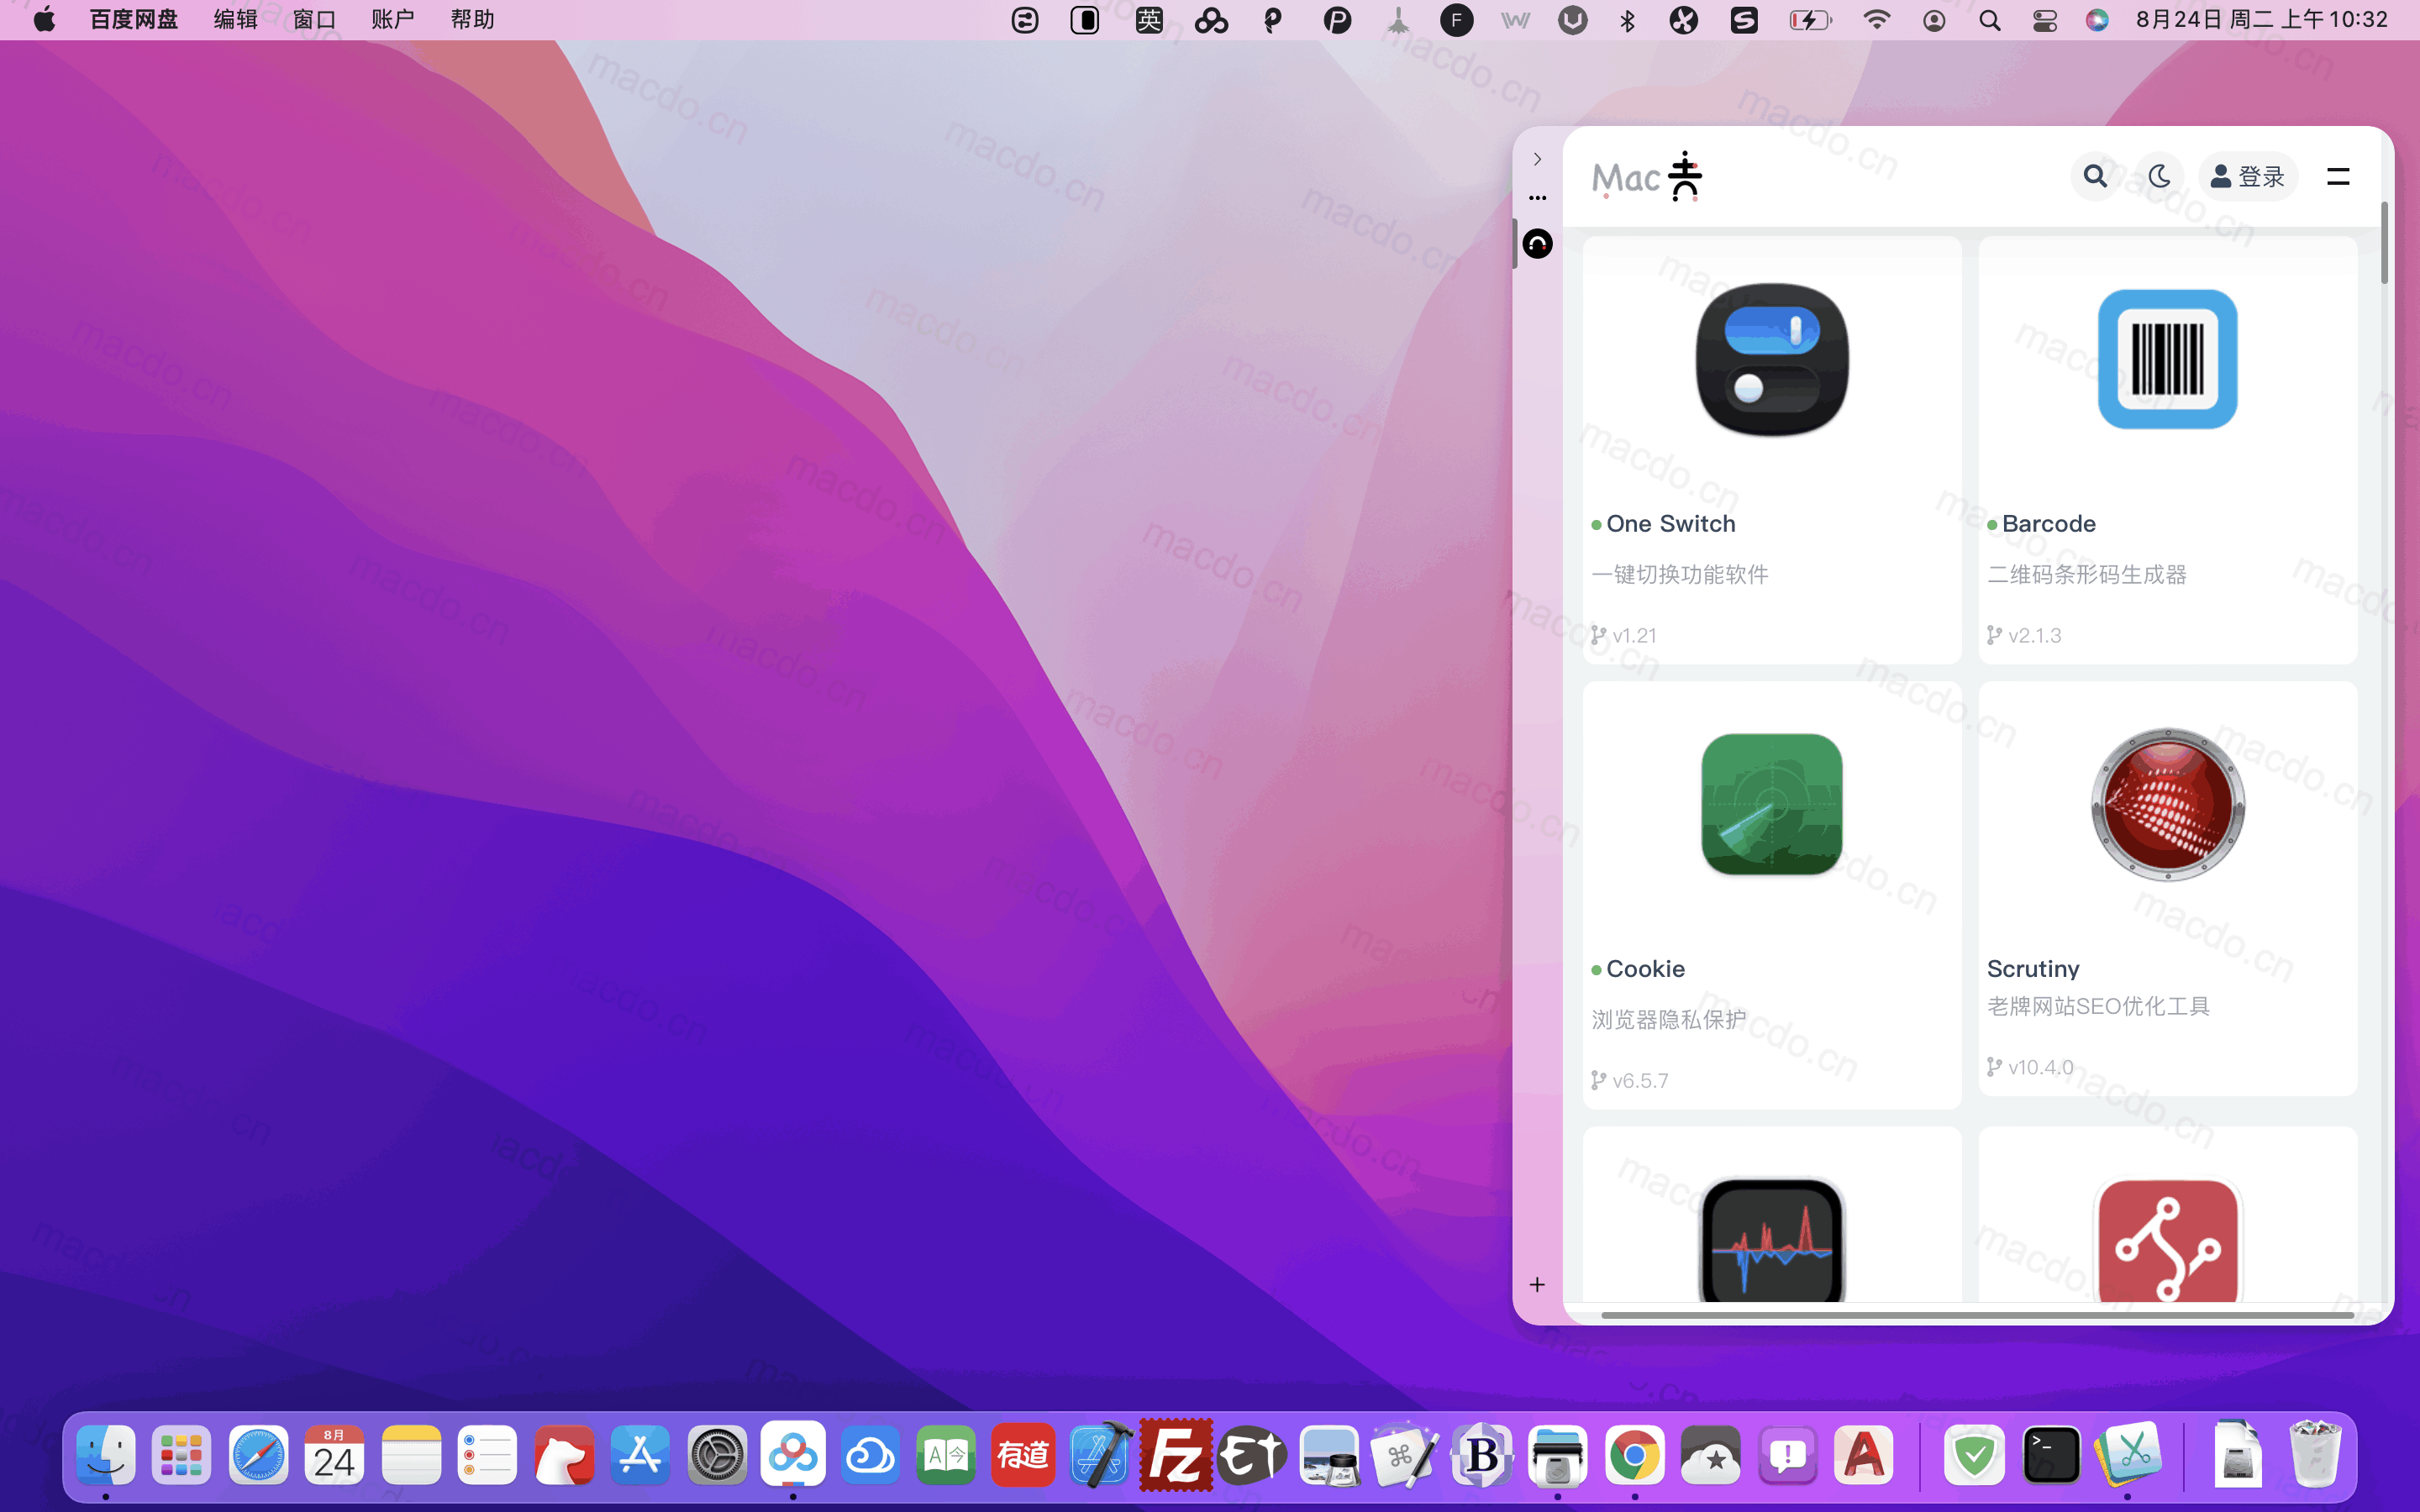Open the 百度网盘 app menu
This screenshot has height=1512, width=2420.
(x=134, y=20)
